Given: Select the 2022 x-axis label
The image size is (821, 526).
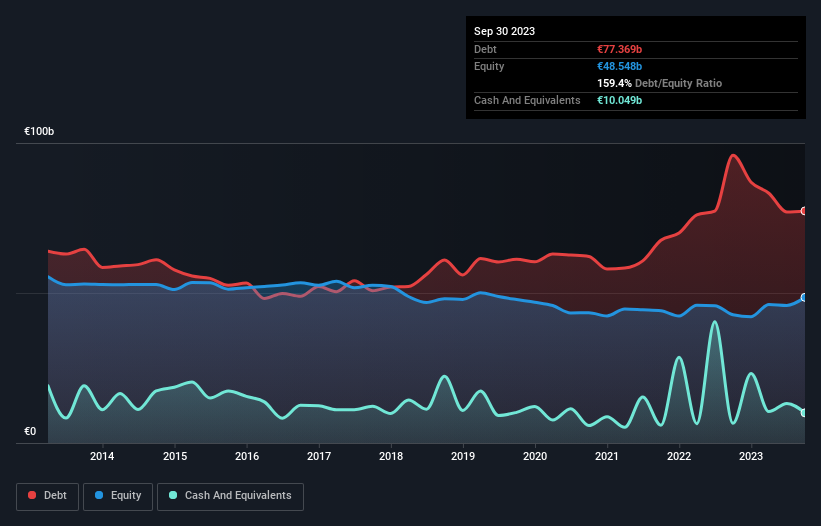Looking at the screenshot, I should [679, 456].
